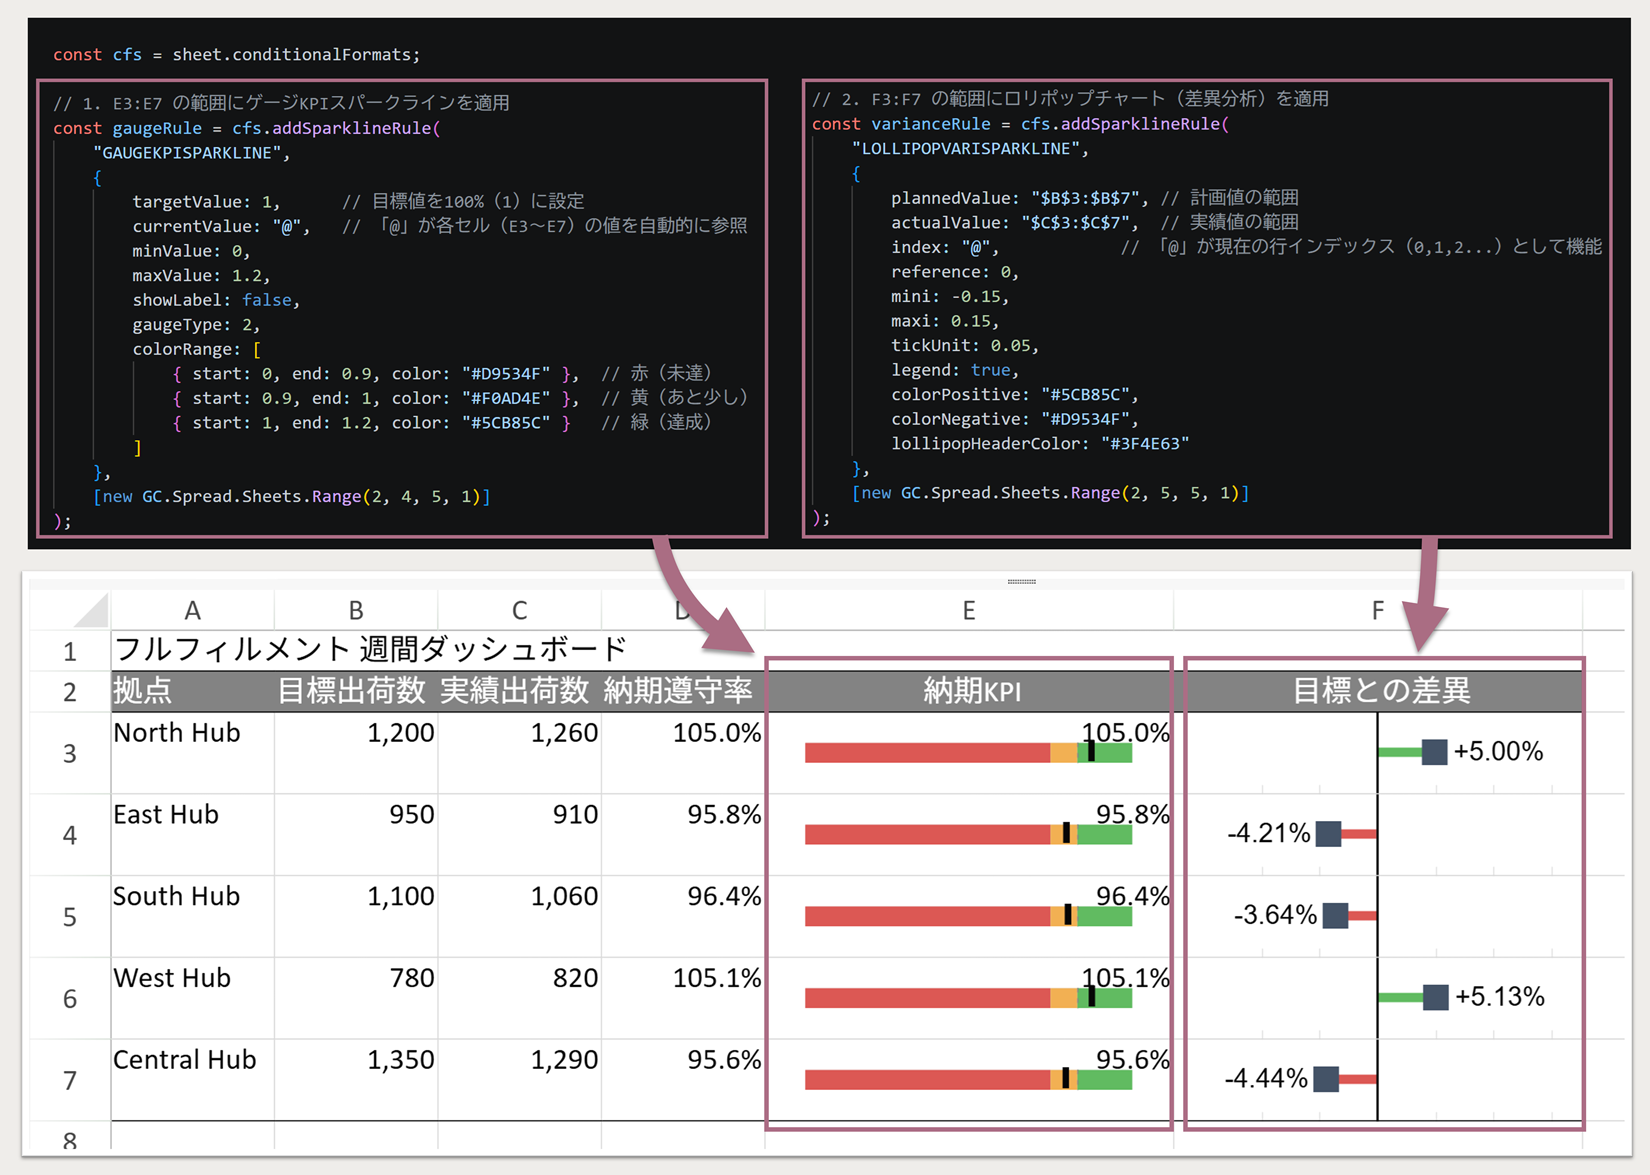The image size is (1650, 1175).
Task: Select column header B
Action: (355, 610)
